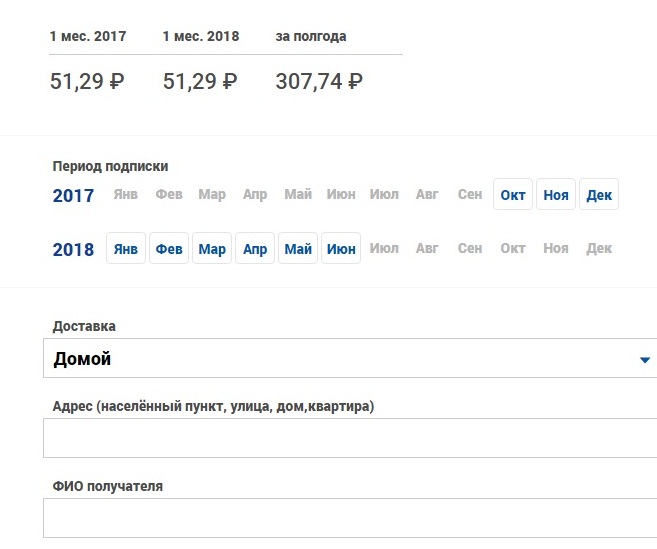This screenshot has width=657, height=549.
Task: Toggle January 2018 subscription month
Action: [x=126, y=249]
